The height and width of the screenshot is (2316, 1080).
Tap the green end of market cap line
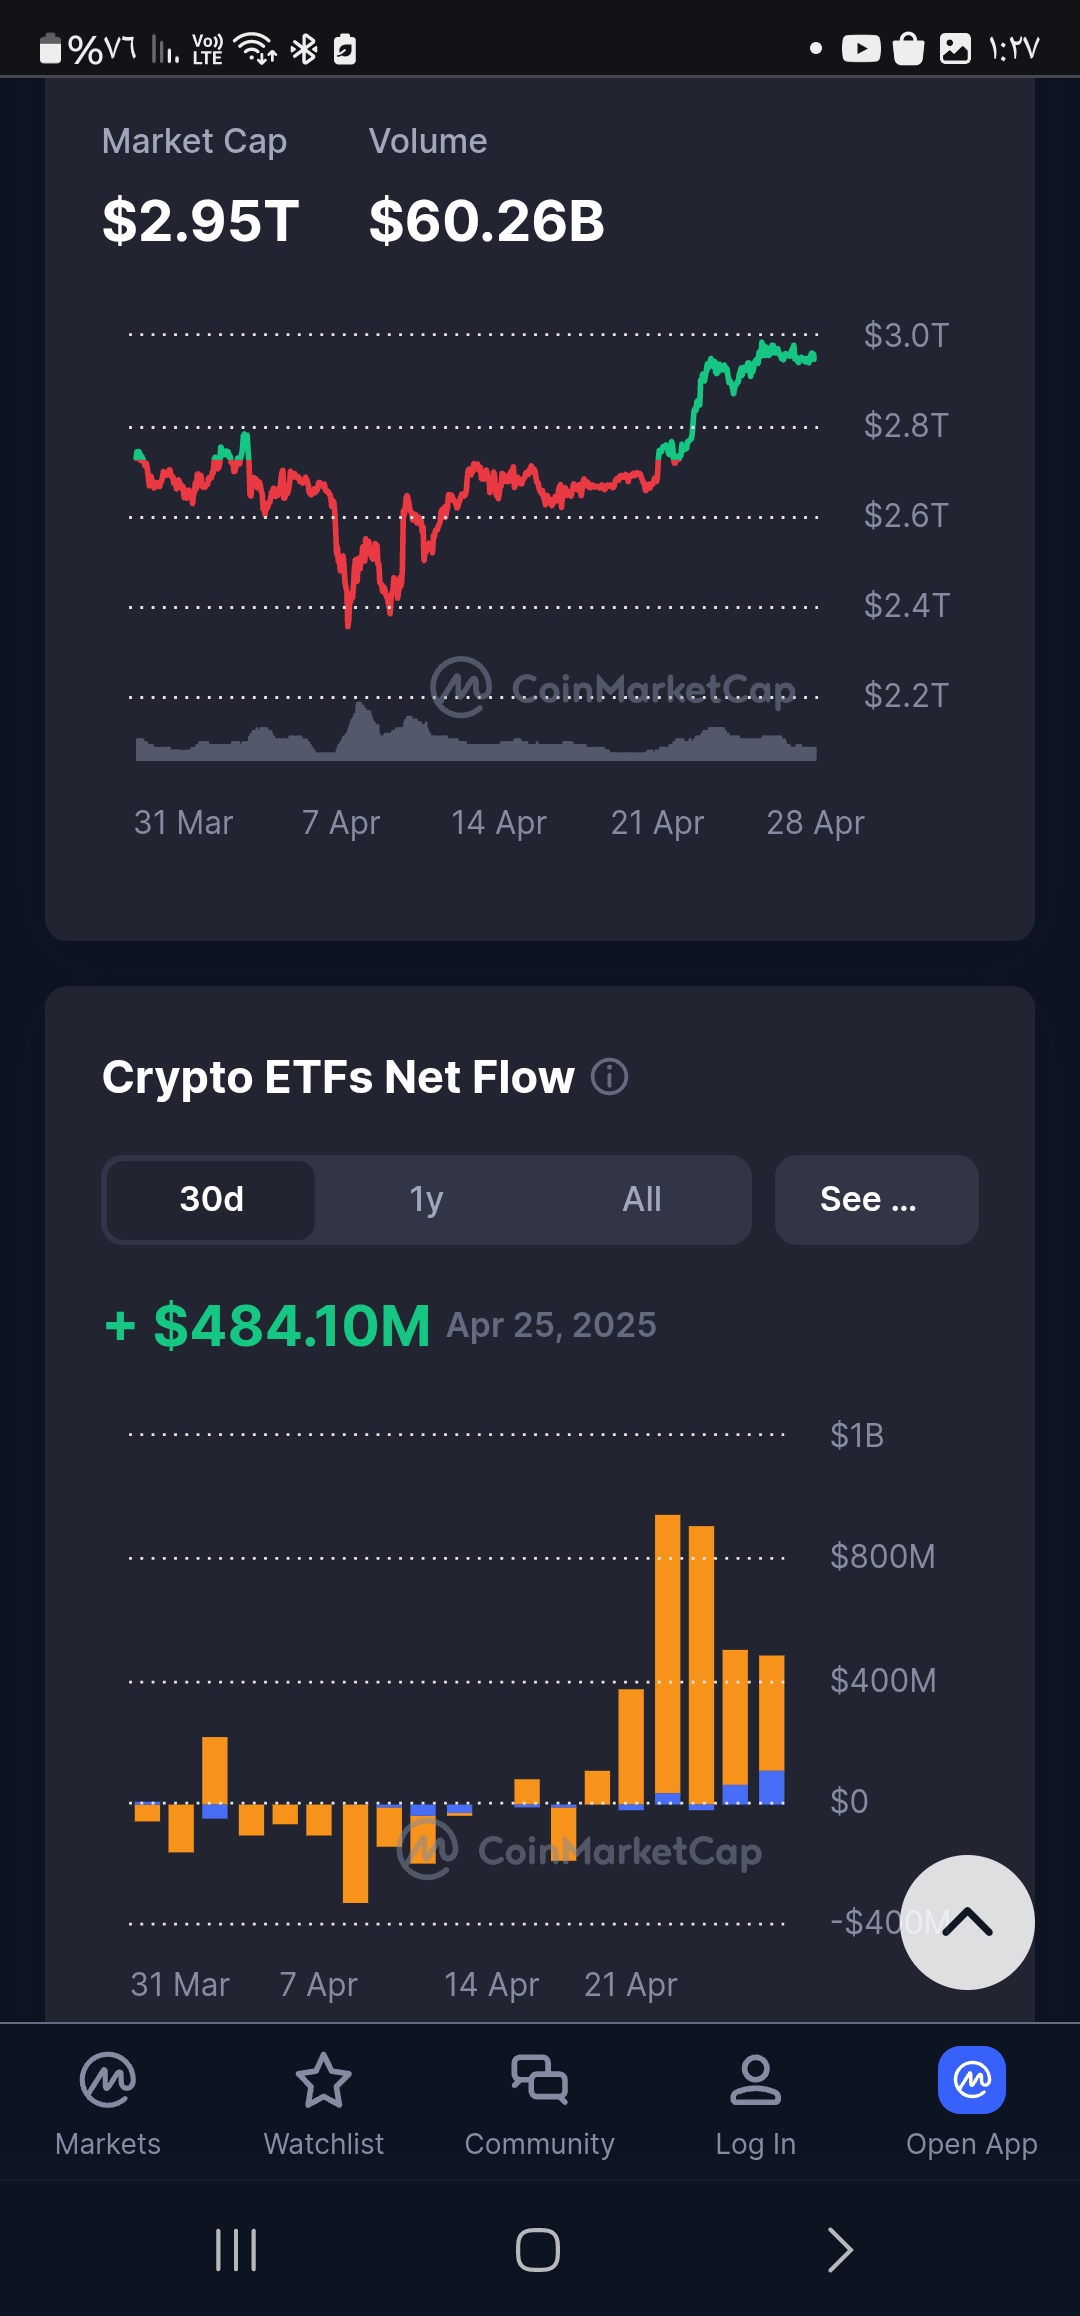[x=812, y=357]
